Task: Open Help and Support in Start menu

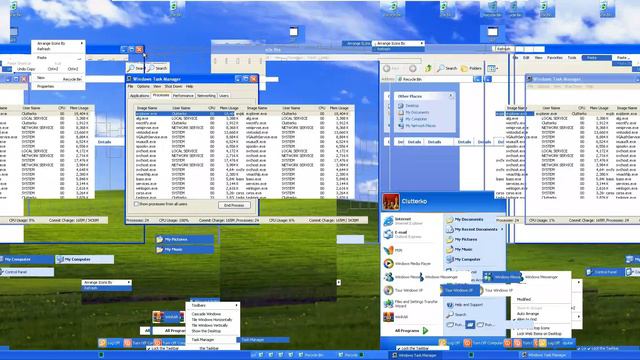Action: [x=465, y=305]
